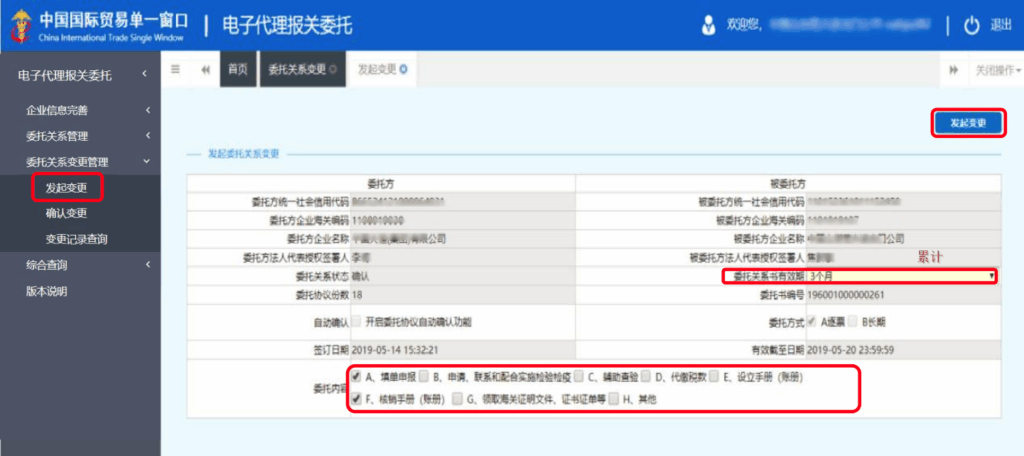Click the forward tabs-right arrow icon
Viewport: 1024px width, 456px height.
pyautogui.click(x=953, y=70)
